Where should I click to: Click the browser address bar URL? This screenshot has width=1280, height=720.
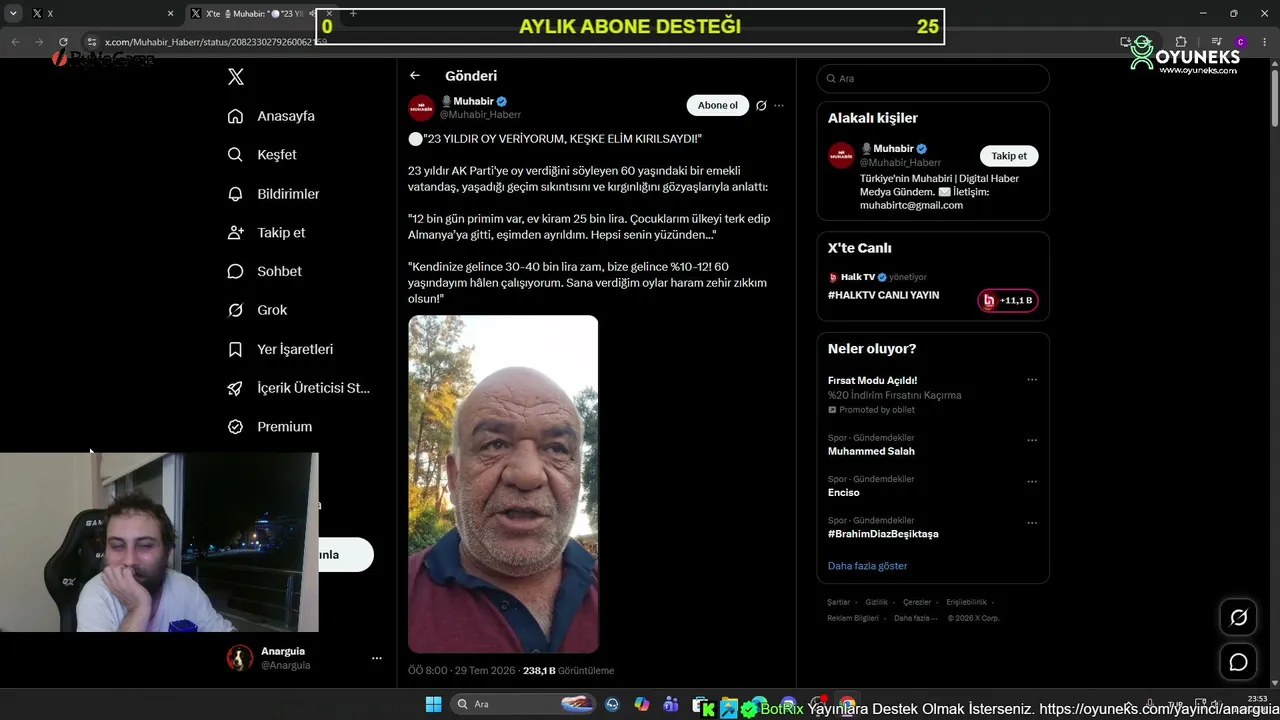pos(216,42)
